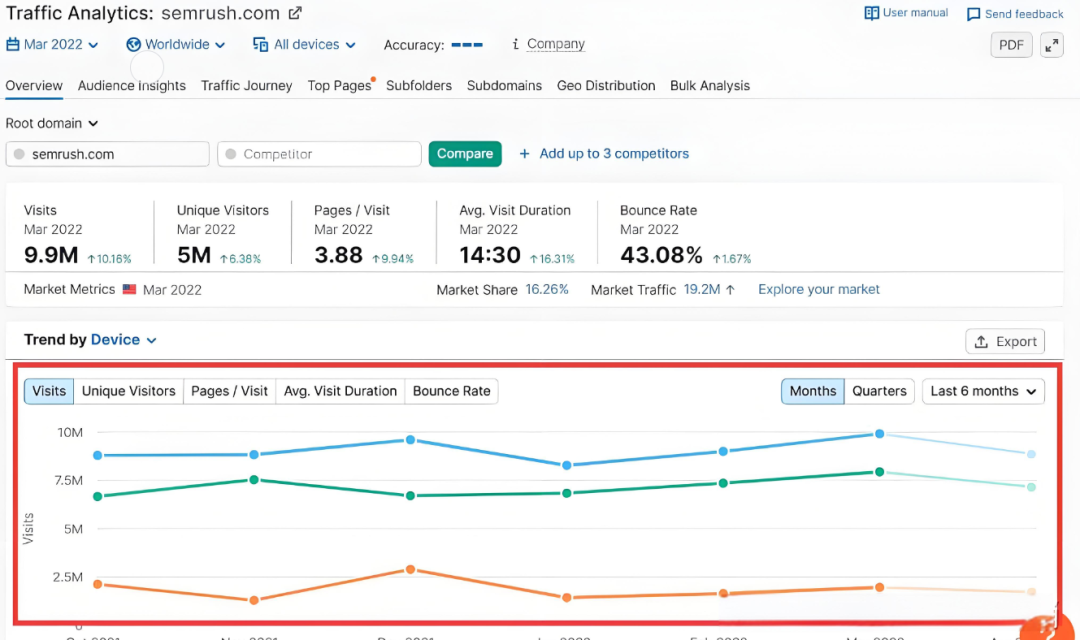Expand the Worldwide region dropdown
The width and height of the screenshot is (1080, 640).
click(176, 44)
